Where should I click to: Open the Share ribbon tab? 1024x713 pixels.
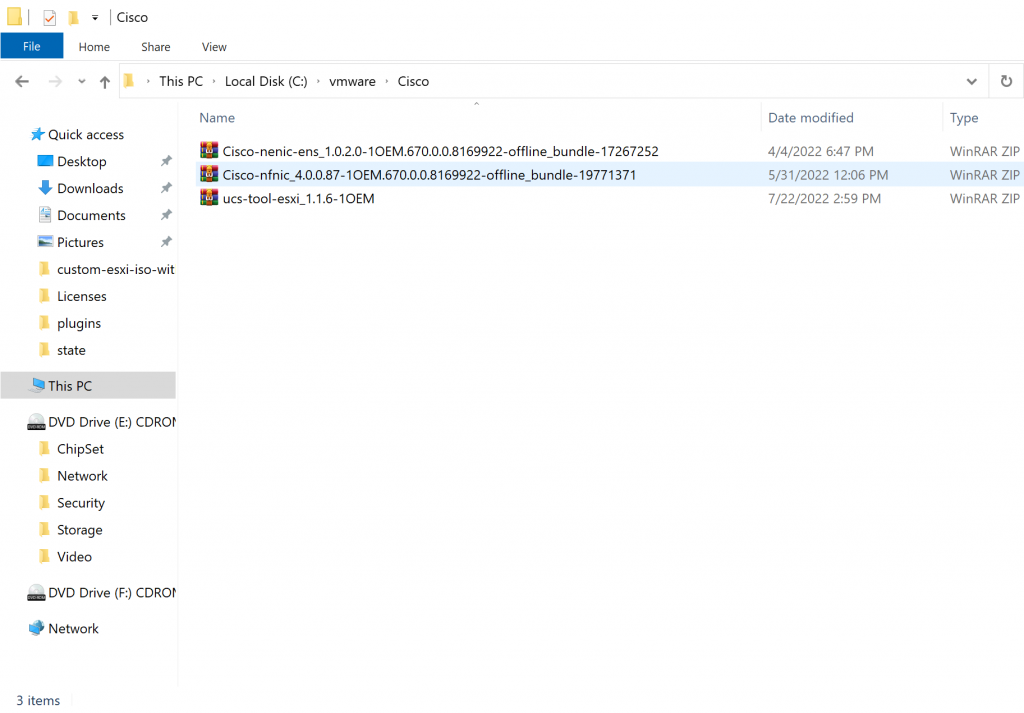click(155, 46)
